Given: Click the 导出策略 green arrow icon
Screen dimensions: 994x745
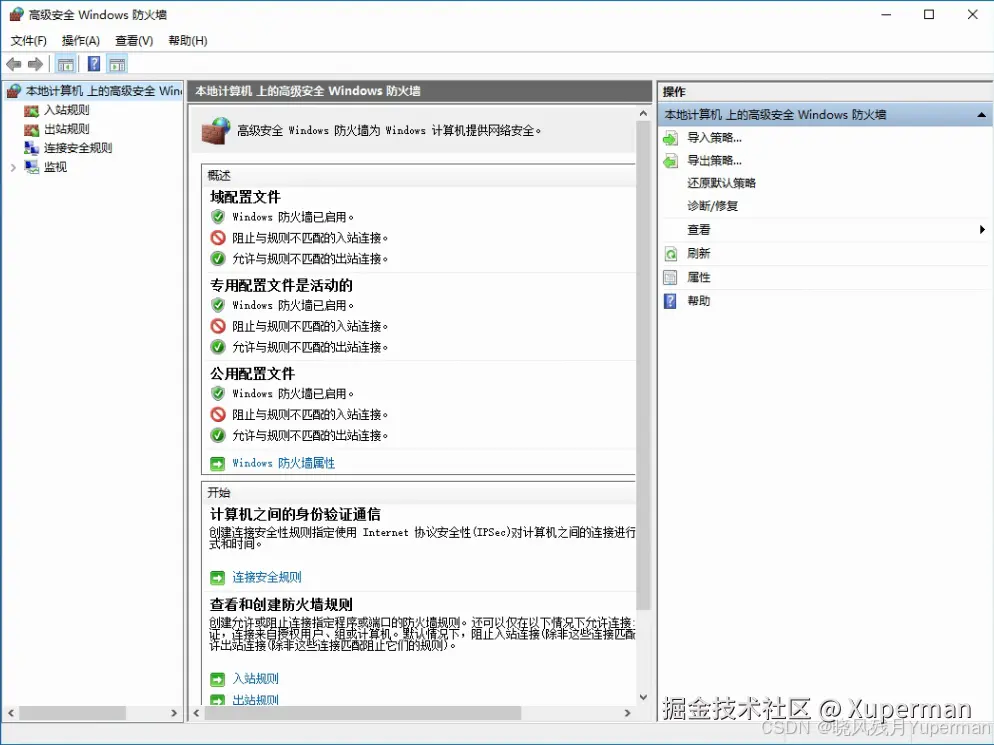Looking at the screenshot, I should click(x=670, y=161).
